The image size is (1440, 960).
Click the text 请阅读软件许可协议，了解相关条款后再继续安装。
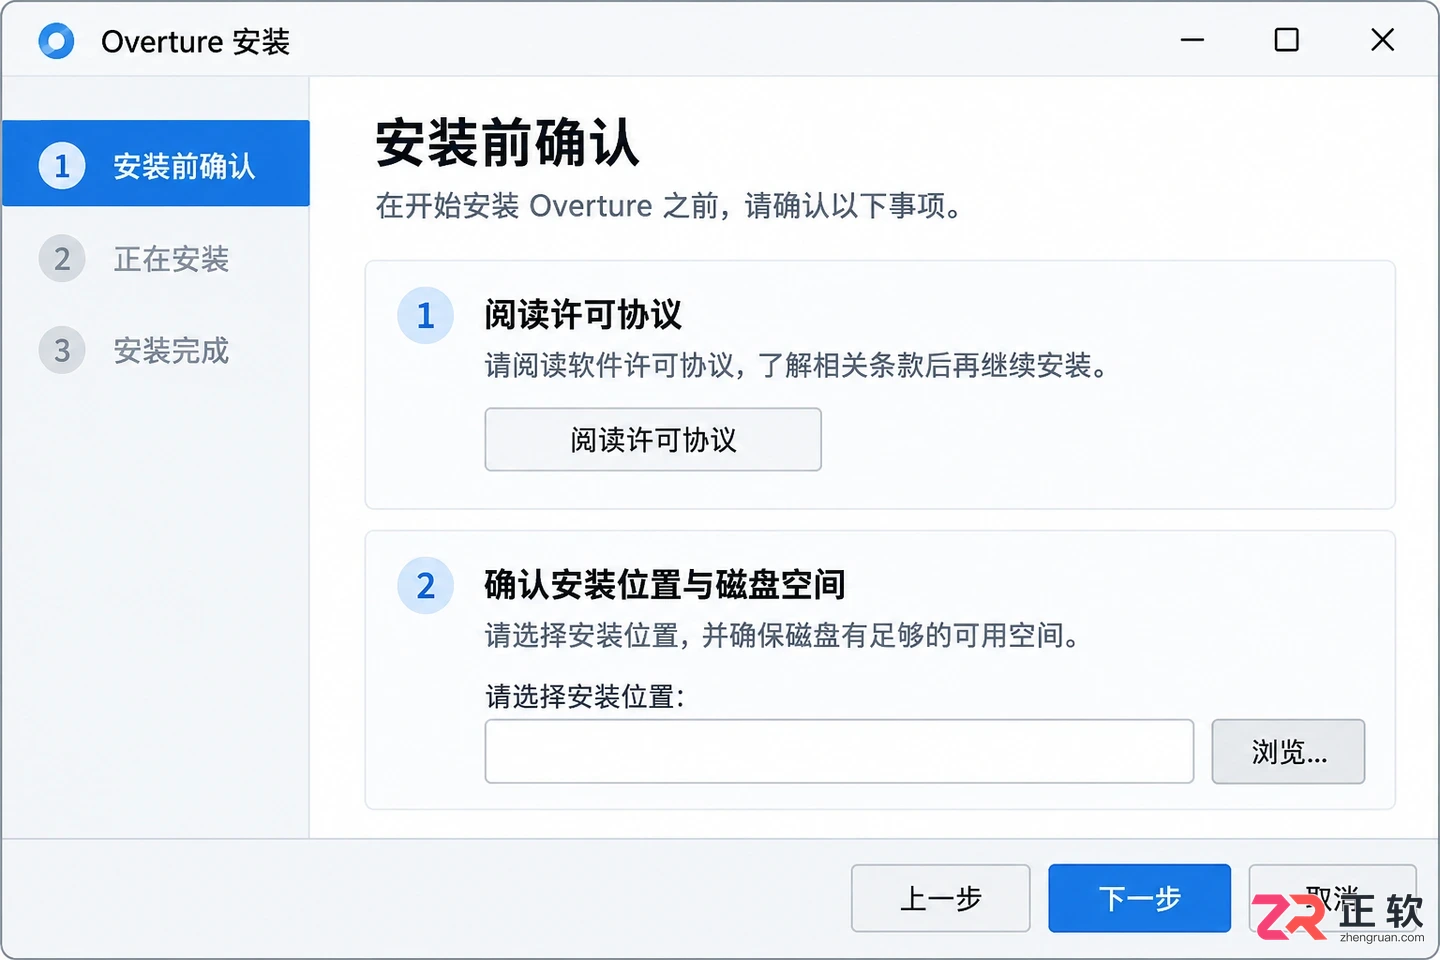(796, 365)
